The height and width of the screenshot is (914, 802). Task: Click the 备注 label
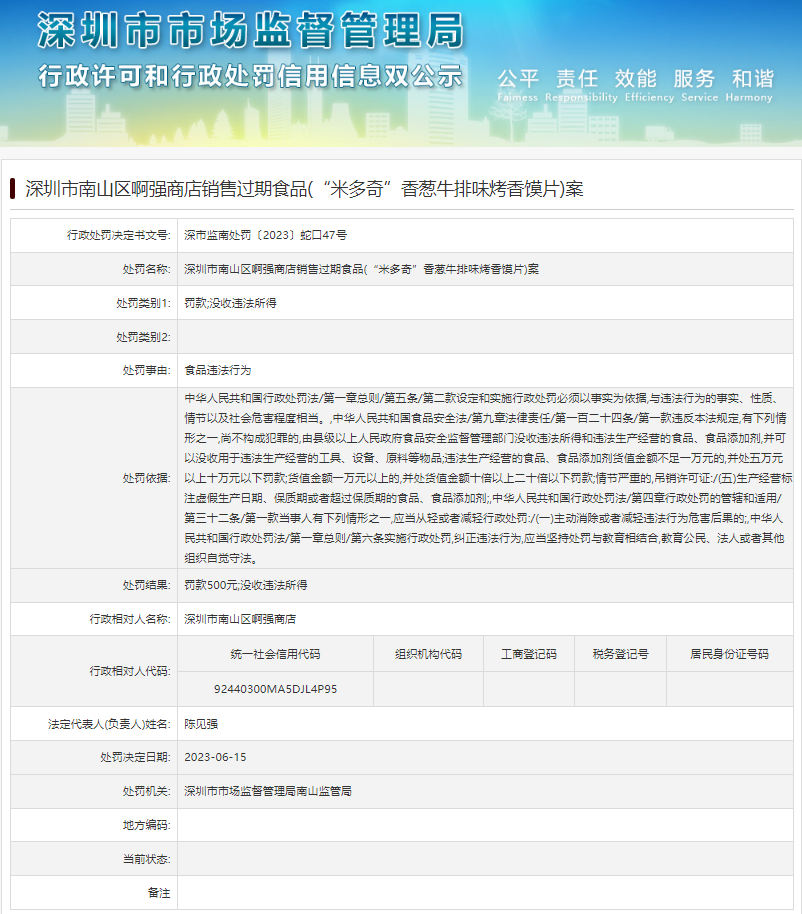(x=159, y=892)
